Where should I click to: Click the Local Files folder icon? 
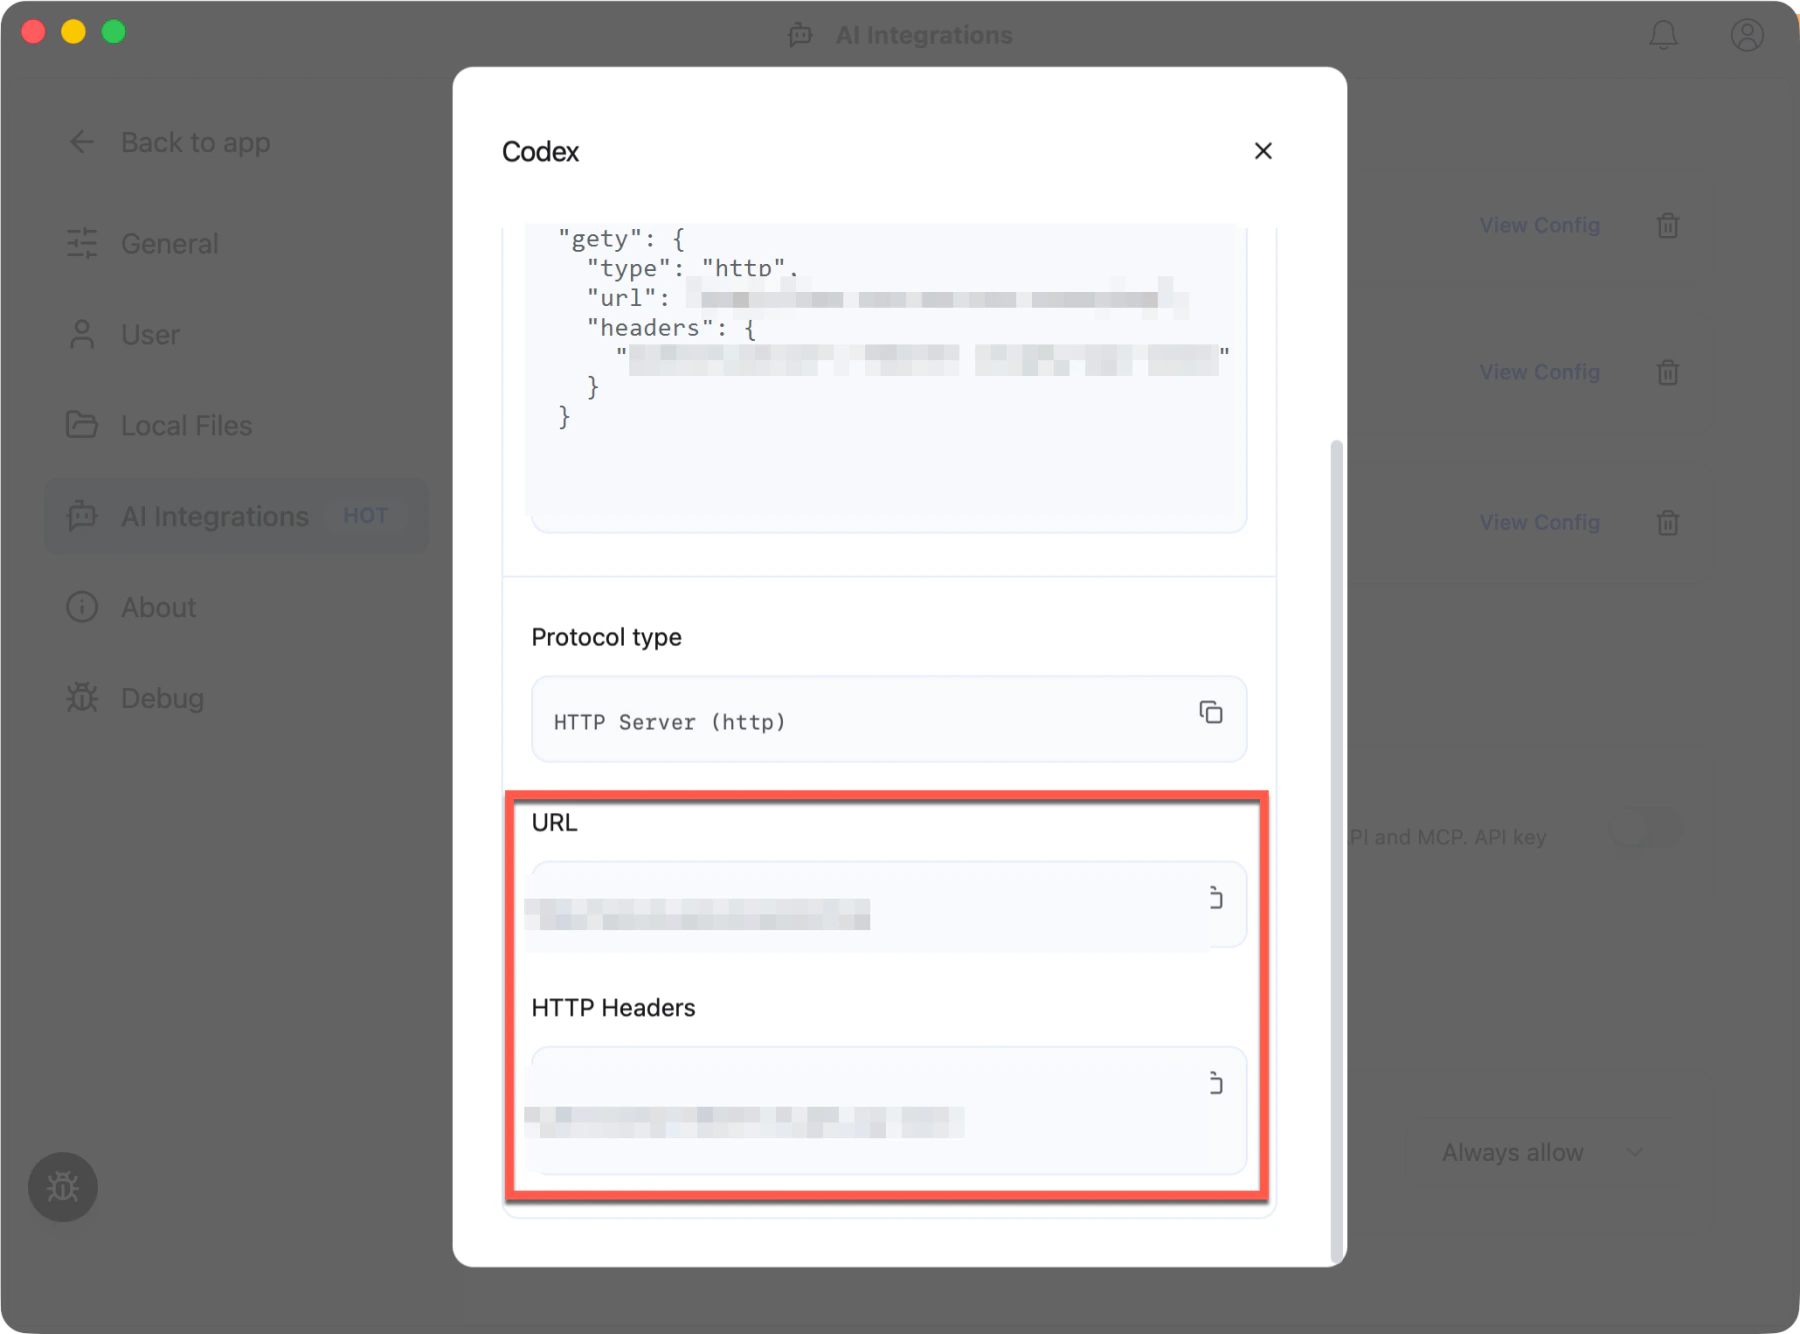82,425
